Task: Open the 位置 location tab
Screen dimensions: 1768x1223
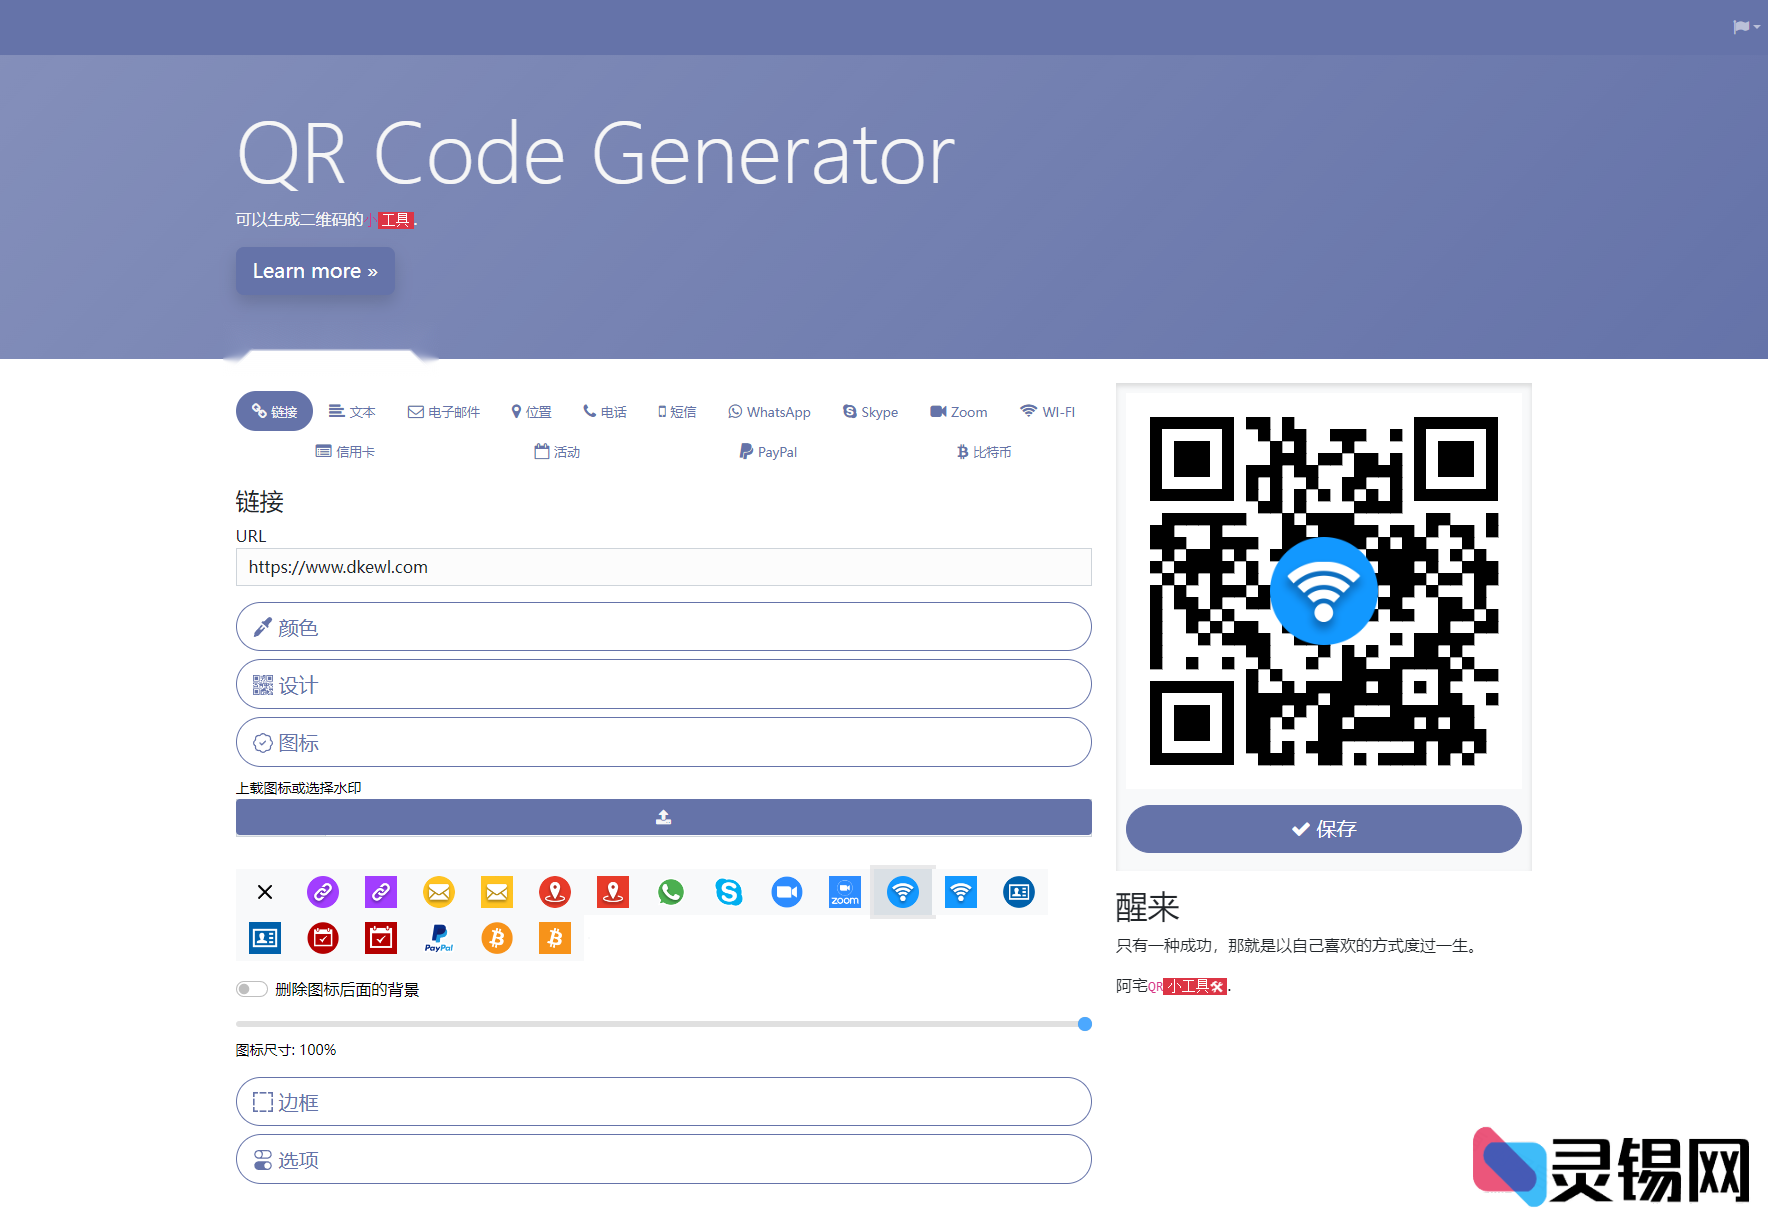Action: pyautogui.click(x=531, y=411)
